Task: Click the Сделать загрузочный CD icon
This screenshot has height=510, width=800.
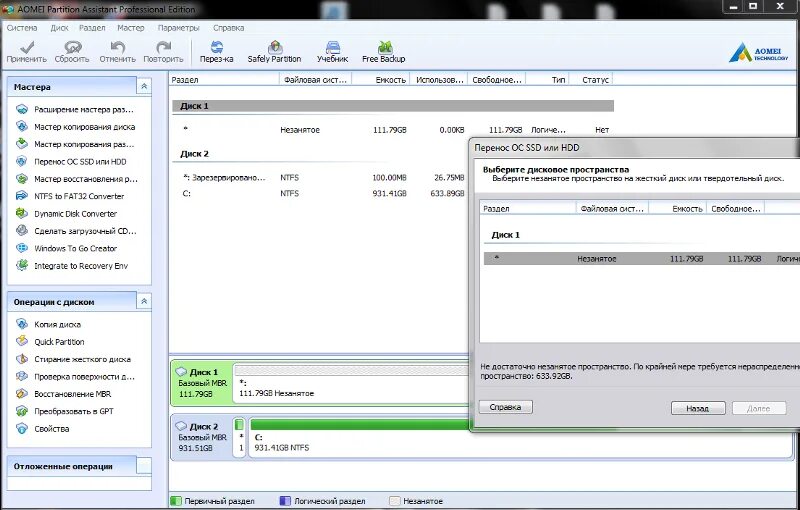Action: coord(22,231)
